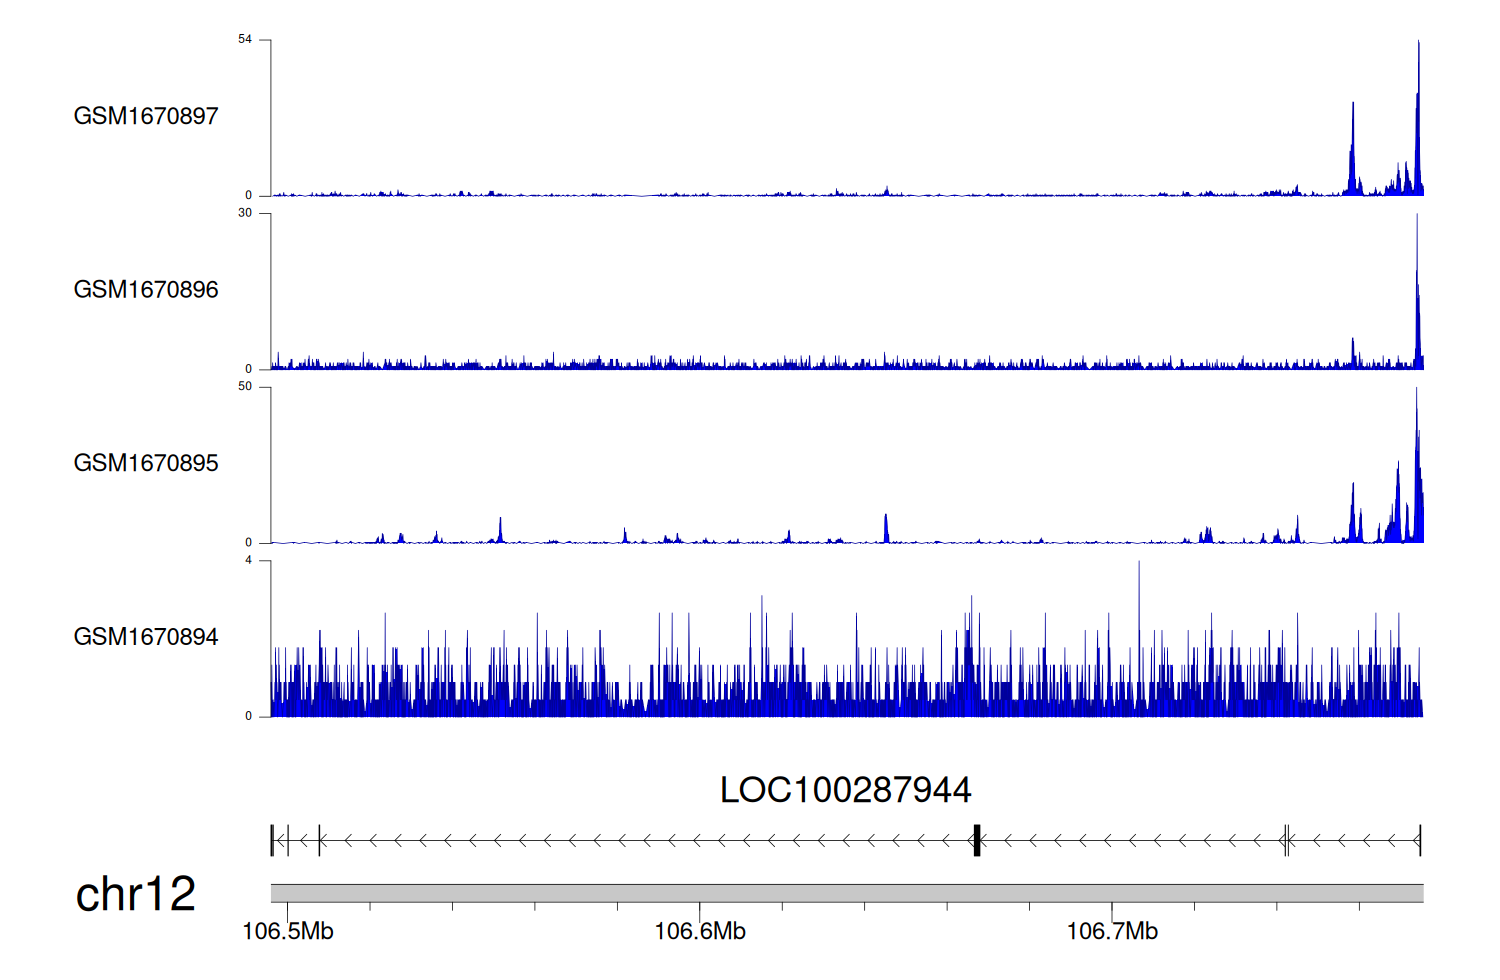Click the chr12 chromosome label
Viewport: 1500px width, 980px height.
click(x=136, y=894)
